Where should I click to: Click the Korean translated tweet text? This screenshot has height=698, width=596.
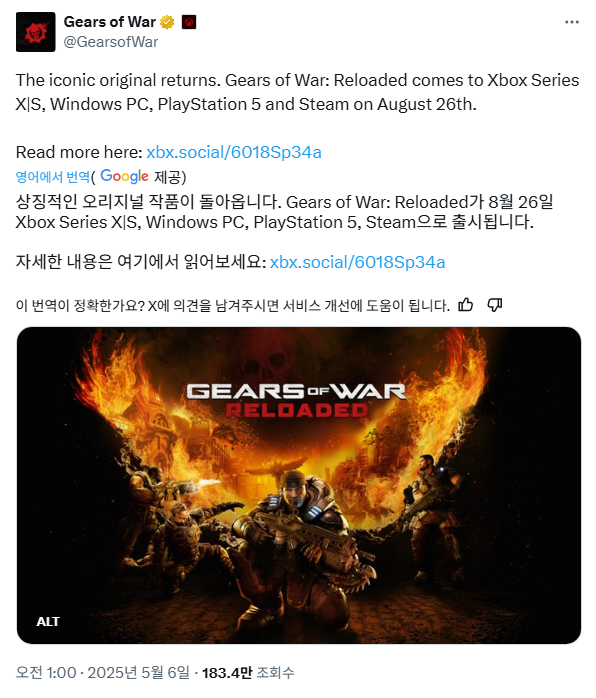click(x=284, y=212)
